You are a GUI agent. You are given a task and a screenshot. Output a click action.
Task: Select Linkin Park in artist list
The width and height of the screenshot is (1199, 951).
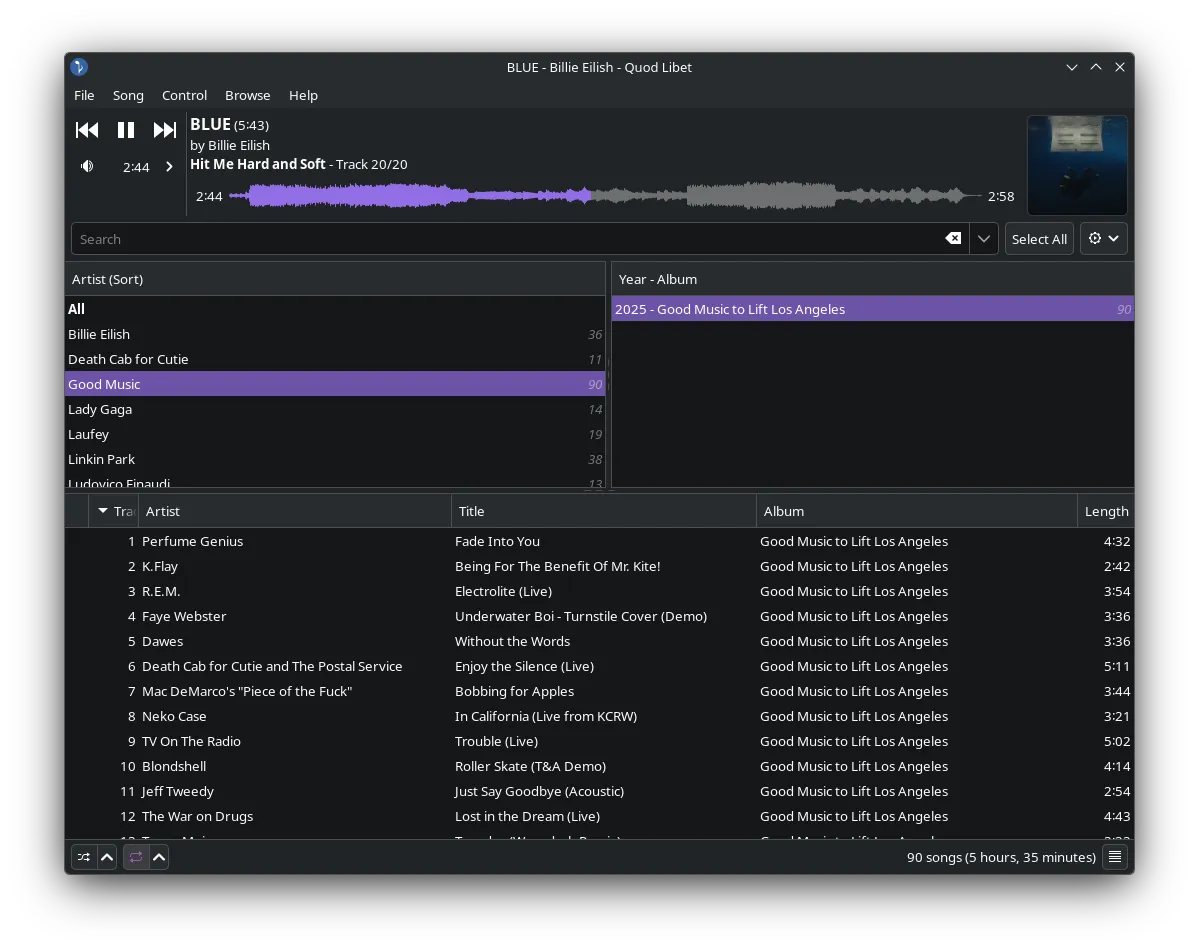coord(335,459)
